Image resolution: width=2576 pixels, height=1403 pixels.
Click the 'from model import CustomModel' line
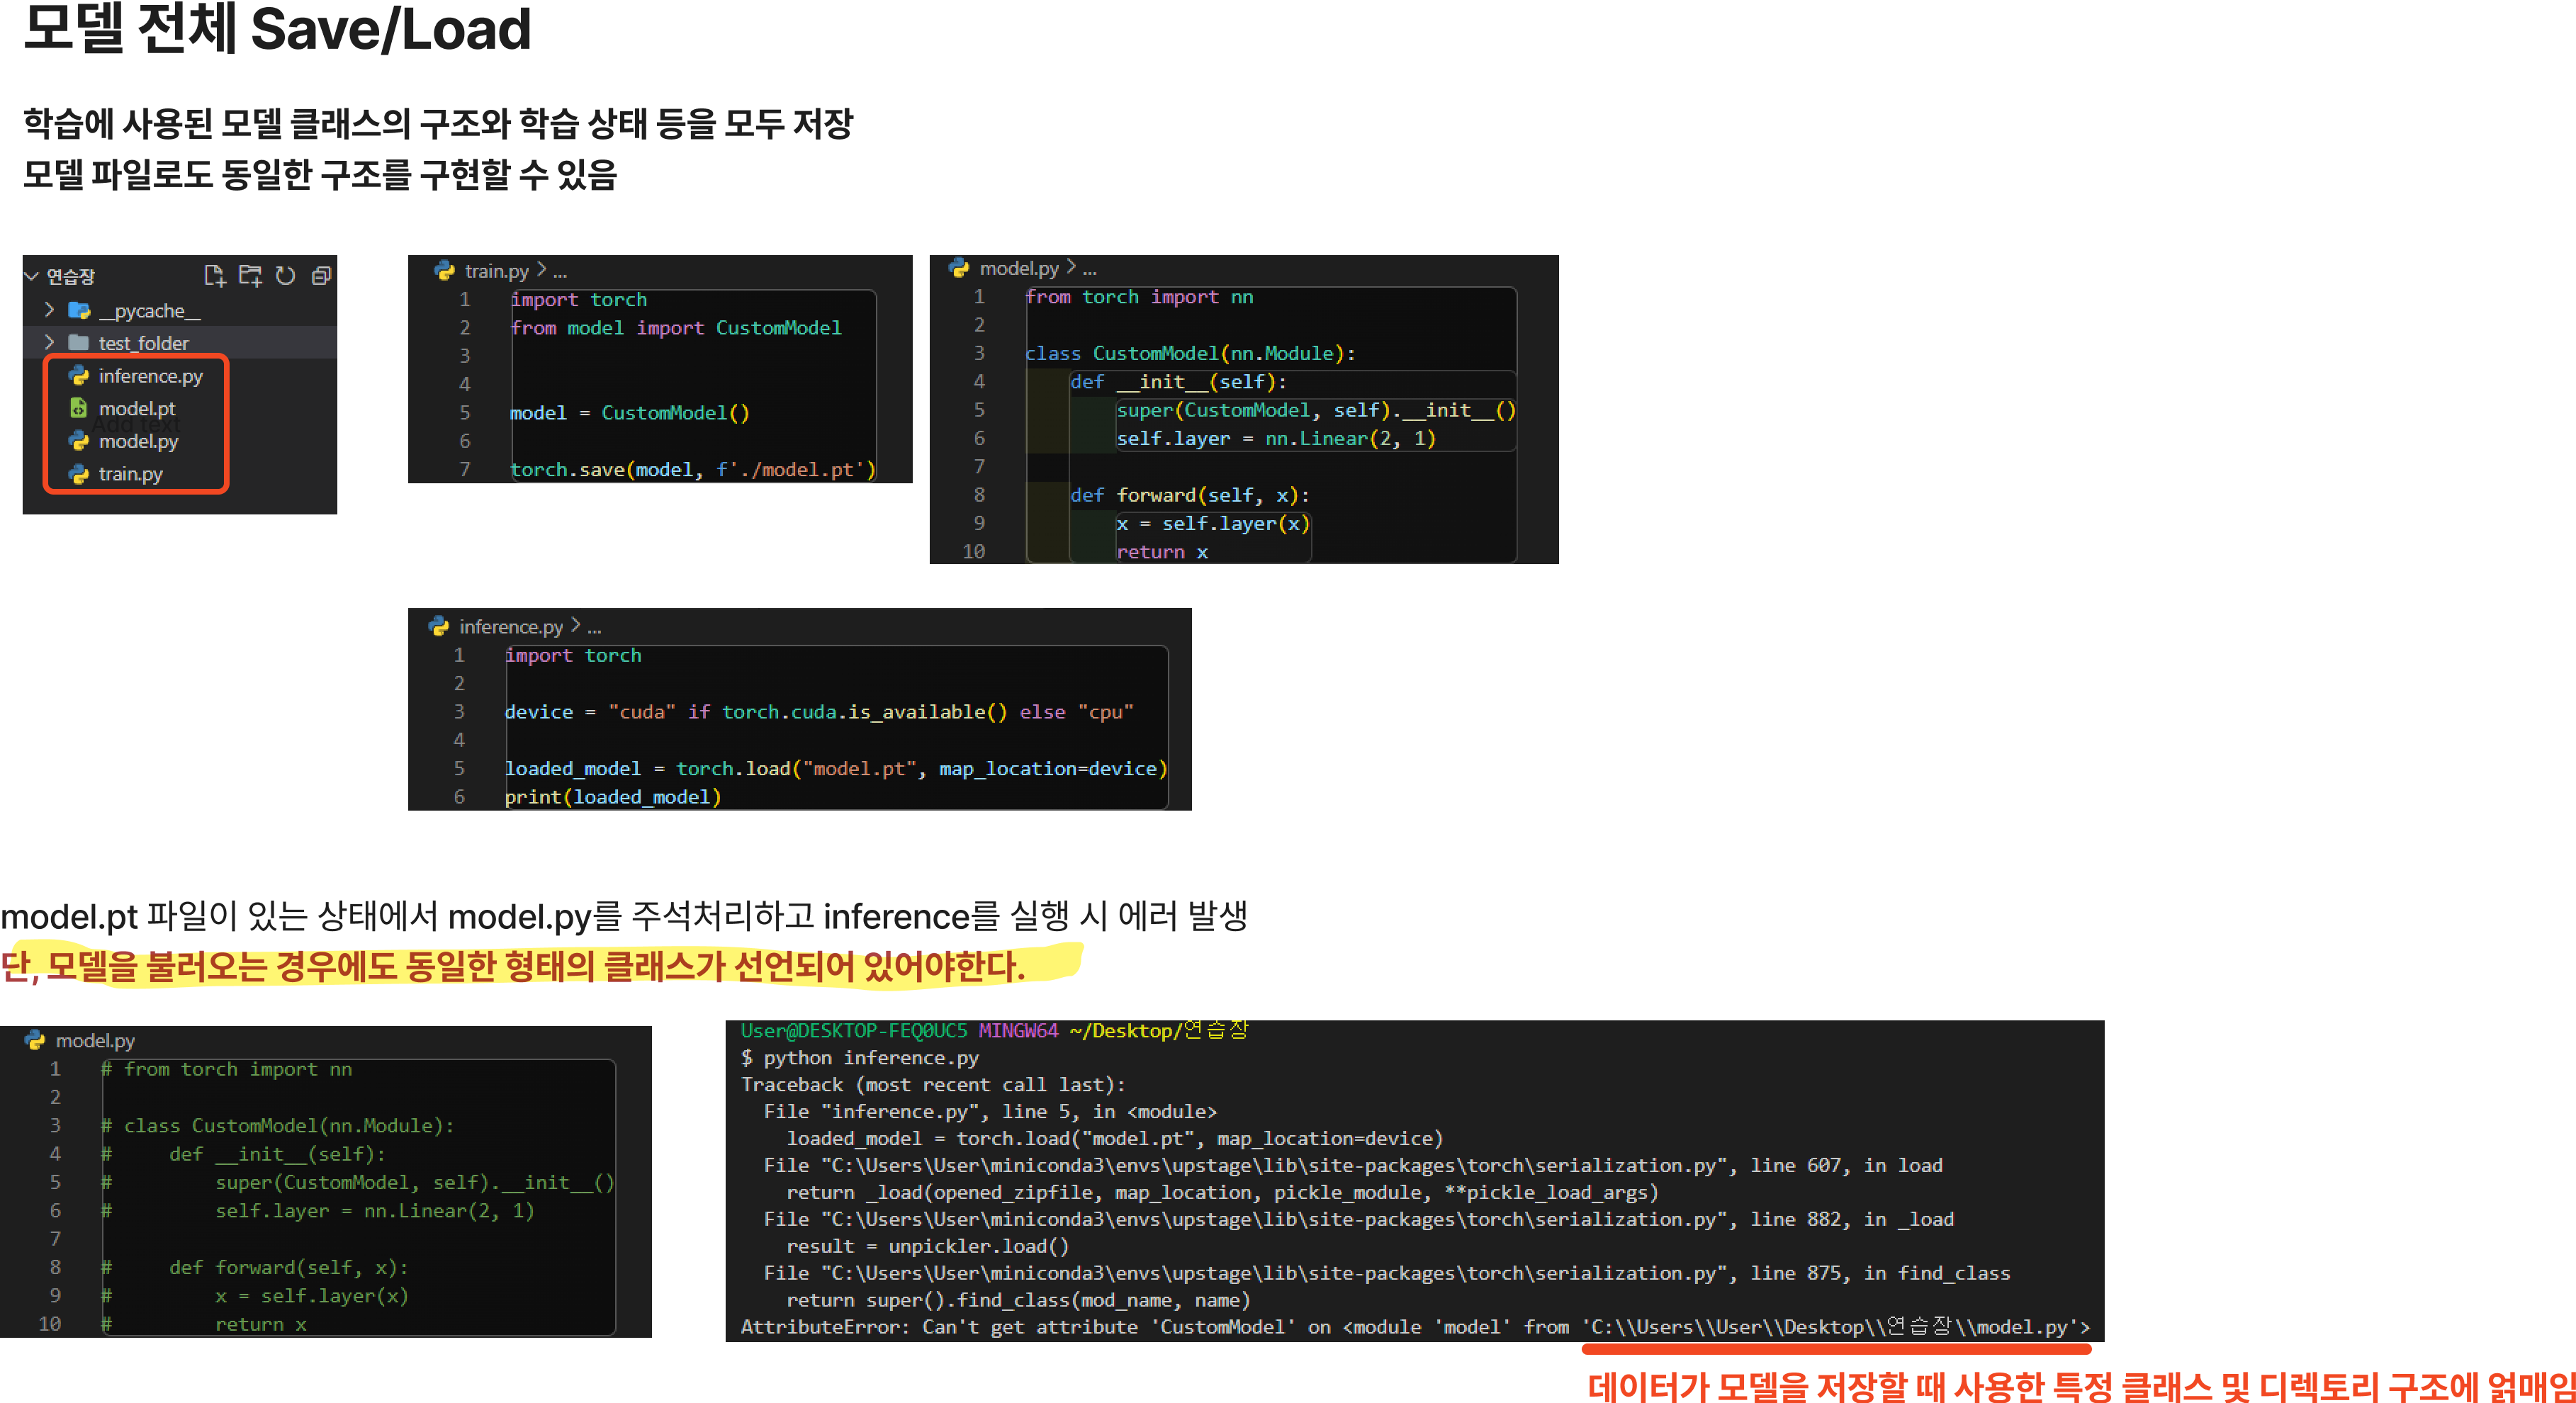click(676, 328)
